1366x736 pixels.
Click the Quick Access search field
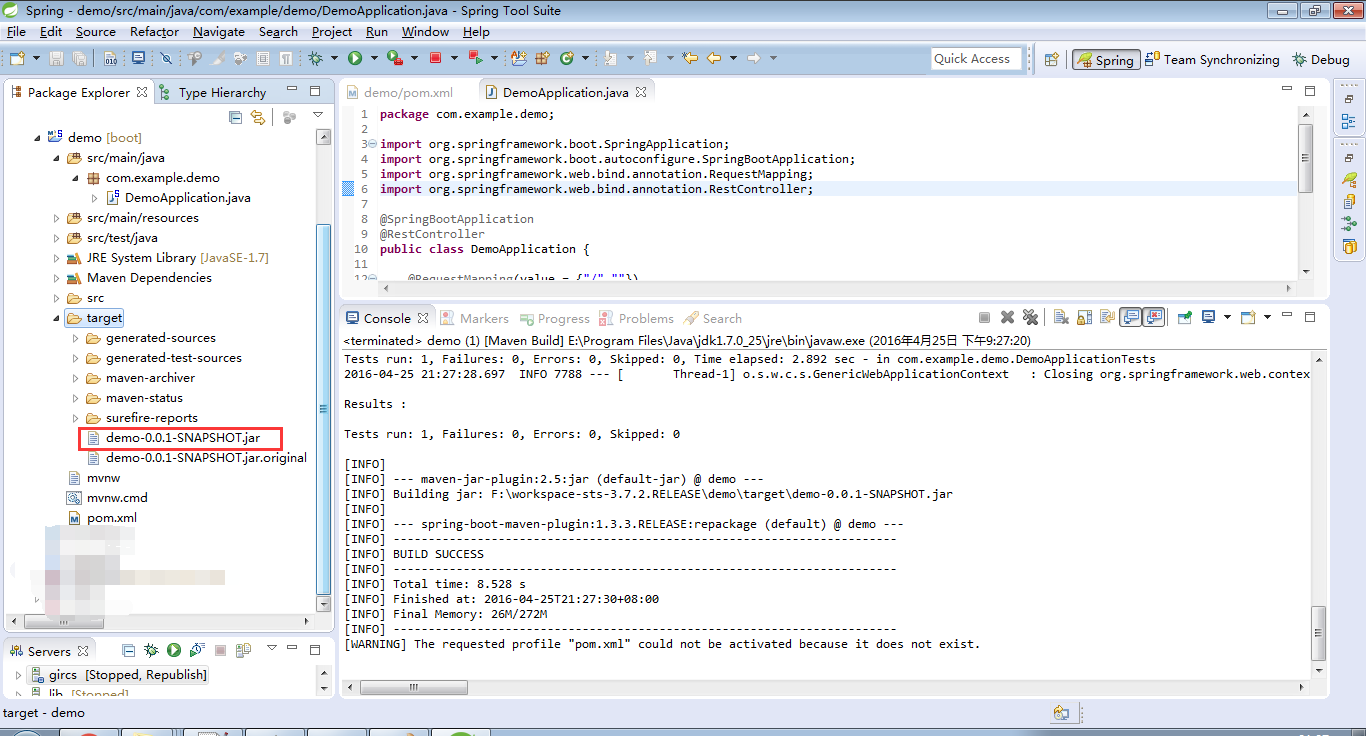point(977,59)
